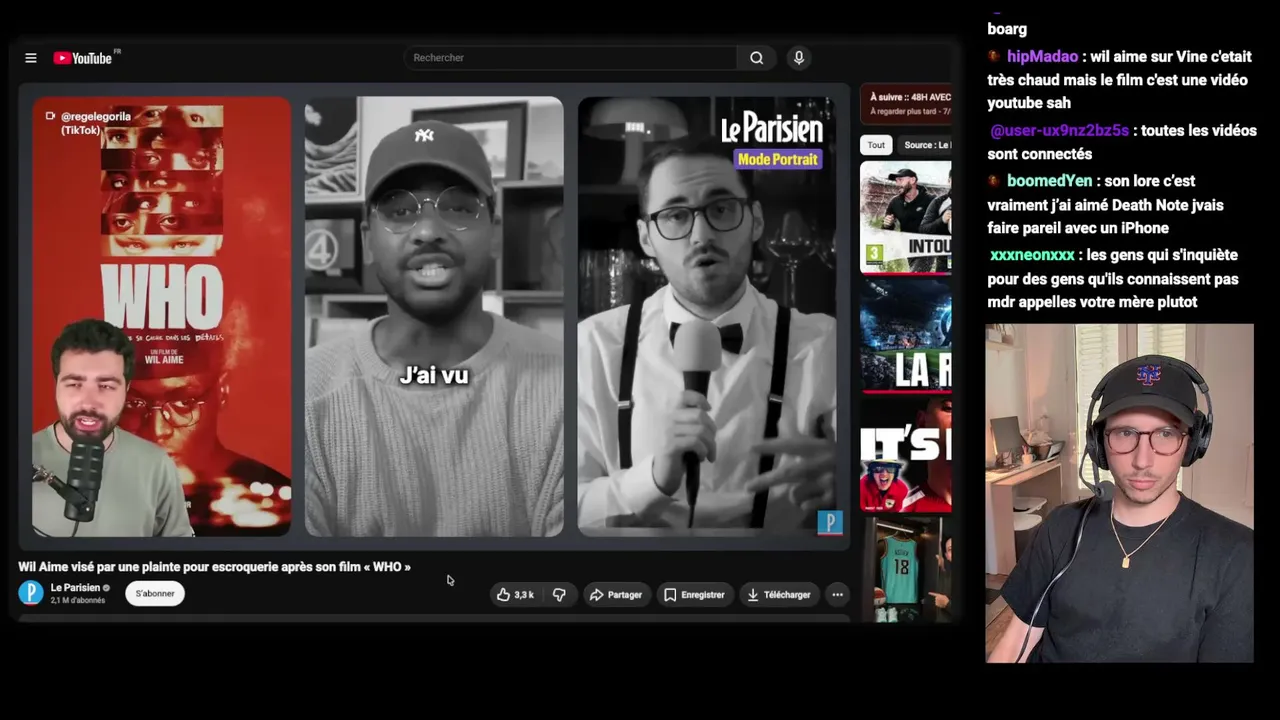Open the INTOU suggested video thumbnail
This screenshot has height=720, width=1280.
[x=906, y=217]
